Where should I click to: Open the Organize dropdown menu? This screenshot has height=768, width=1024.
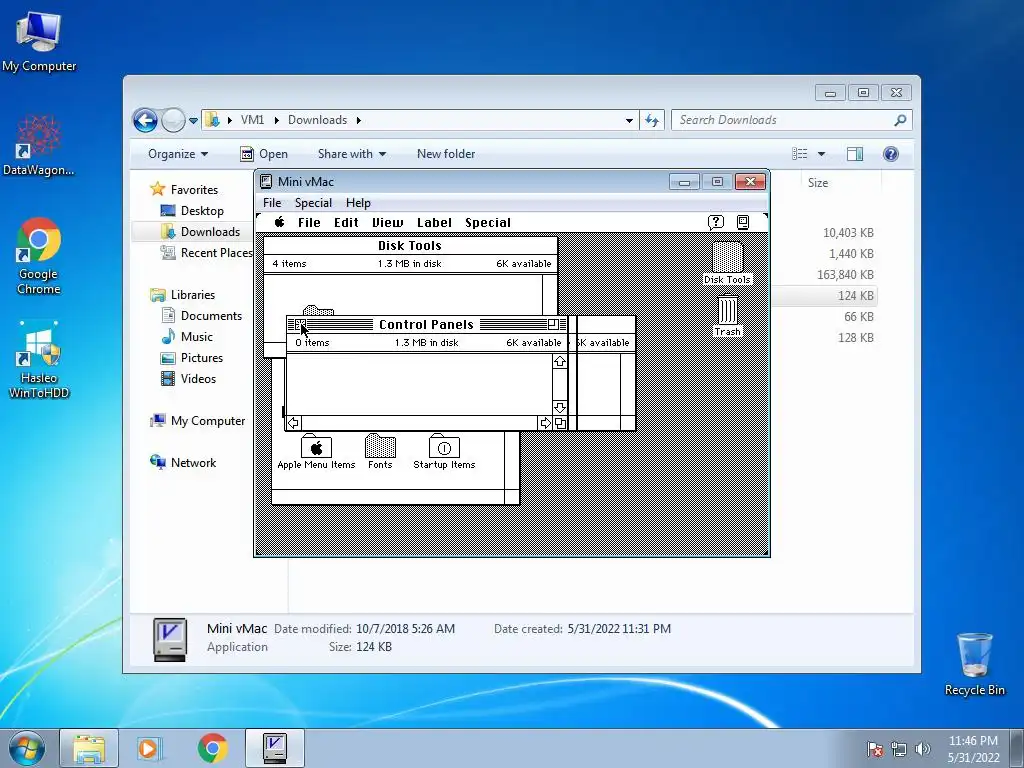tap(178, 154)
